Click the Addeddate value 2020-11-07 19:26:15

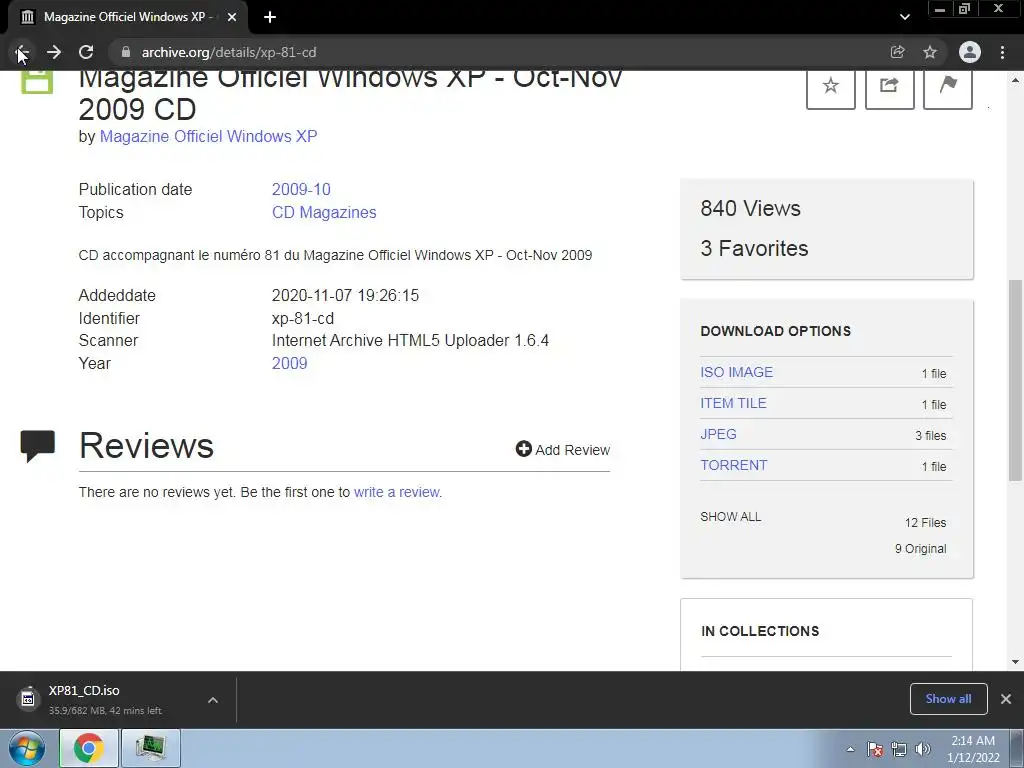pos(345,295)
